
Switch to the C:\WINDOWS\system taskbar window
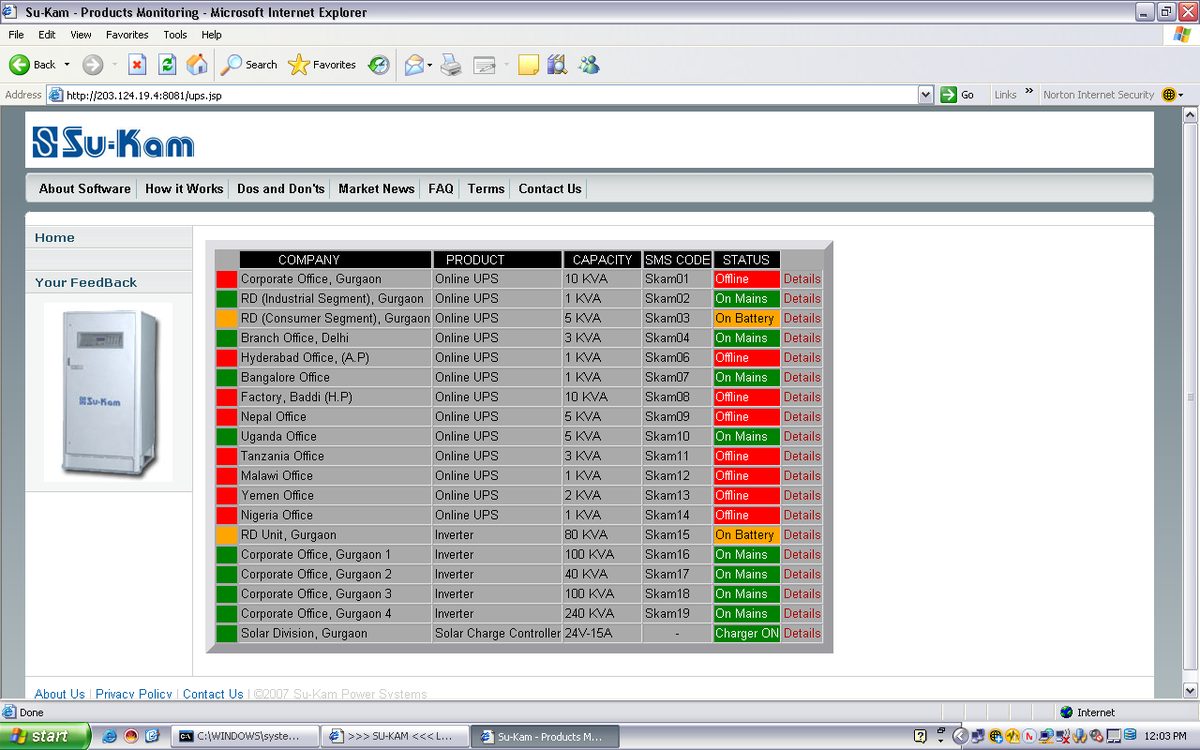pos(245,736)
